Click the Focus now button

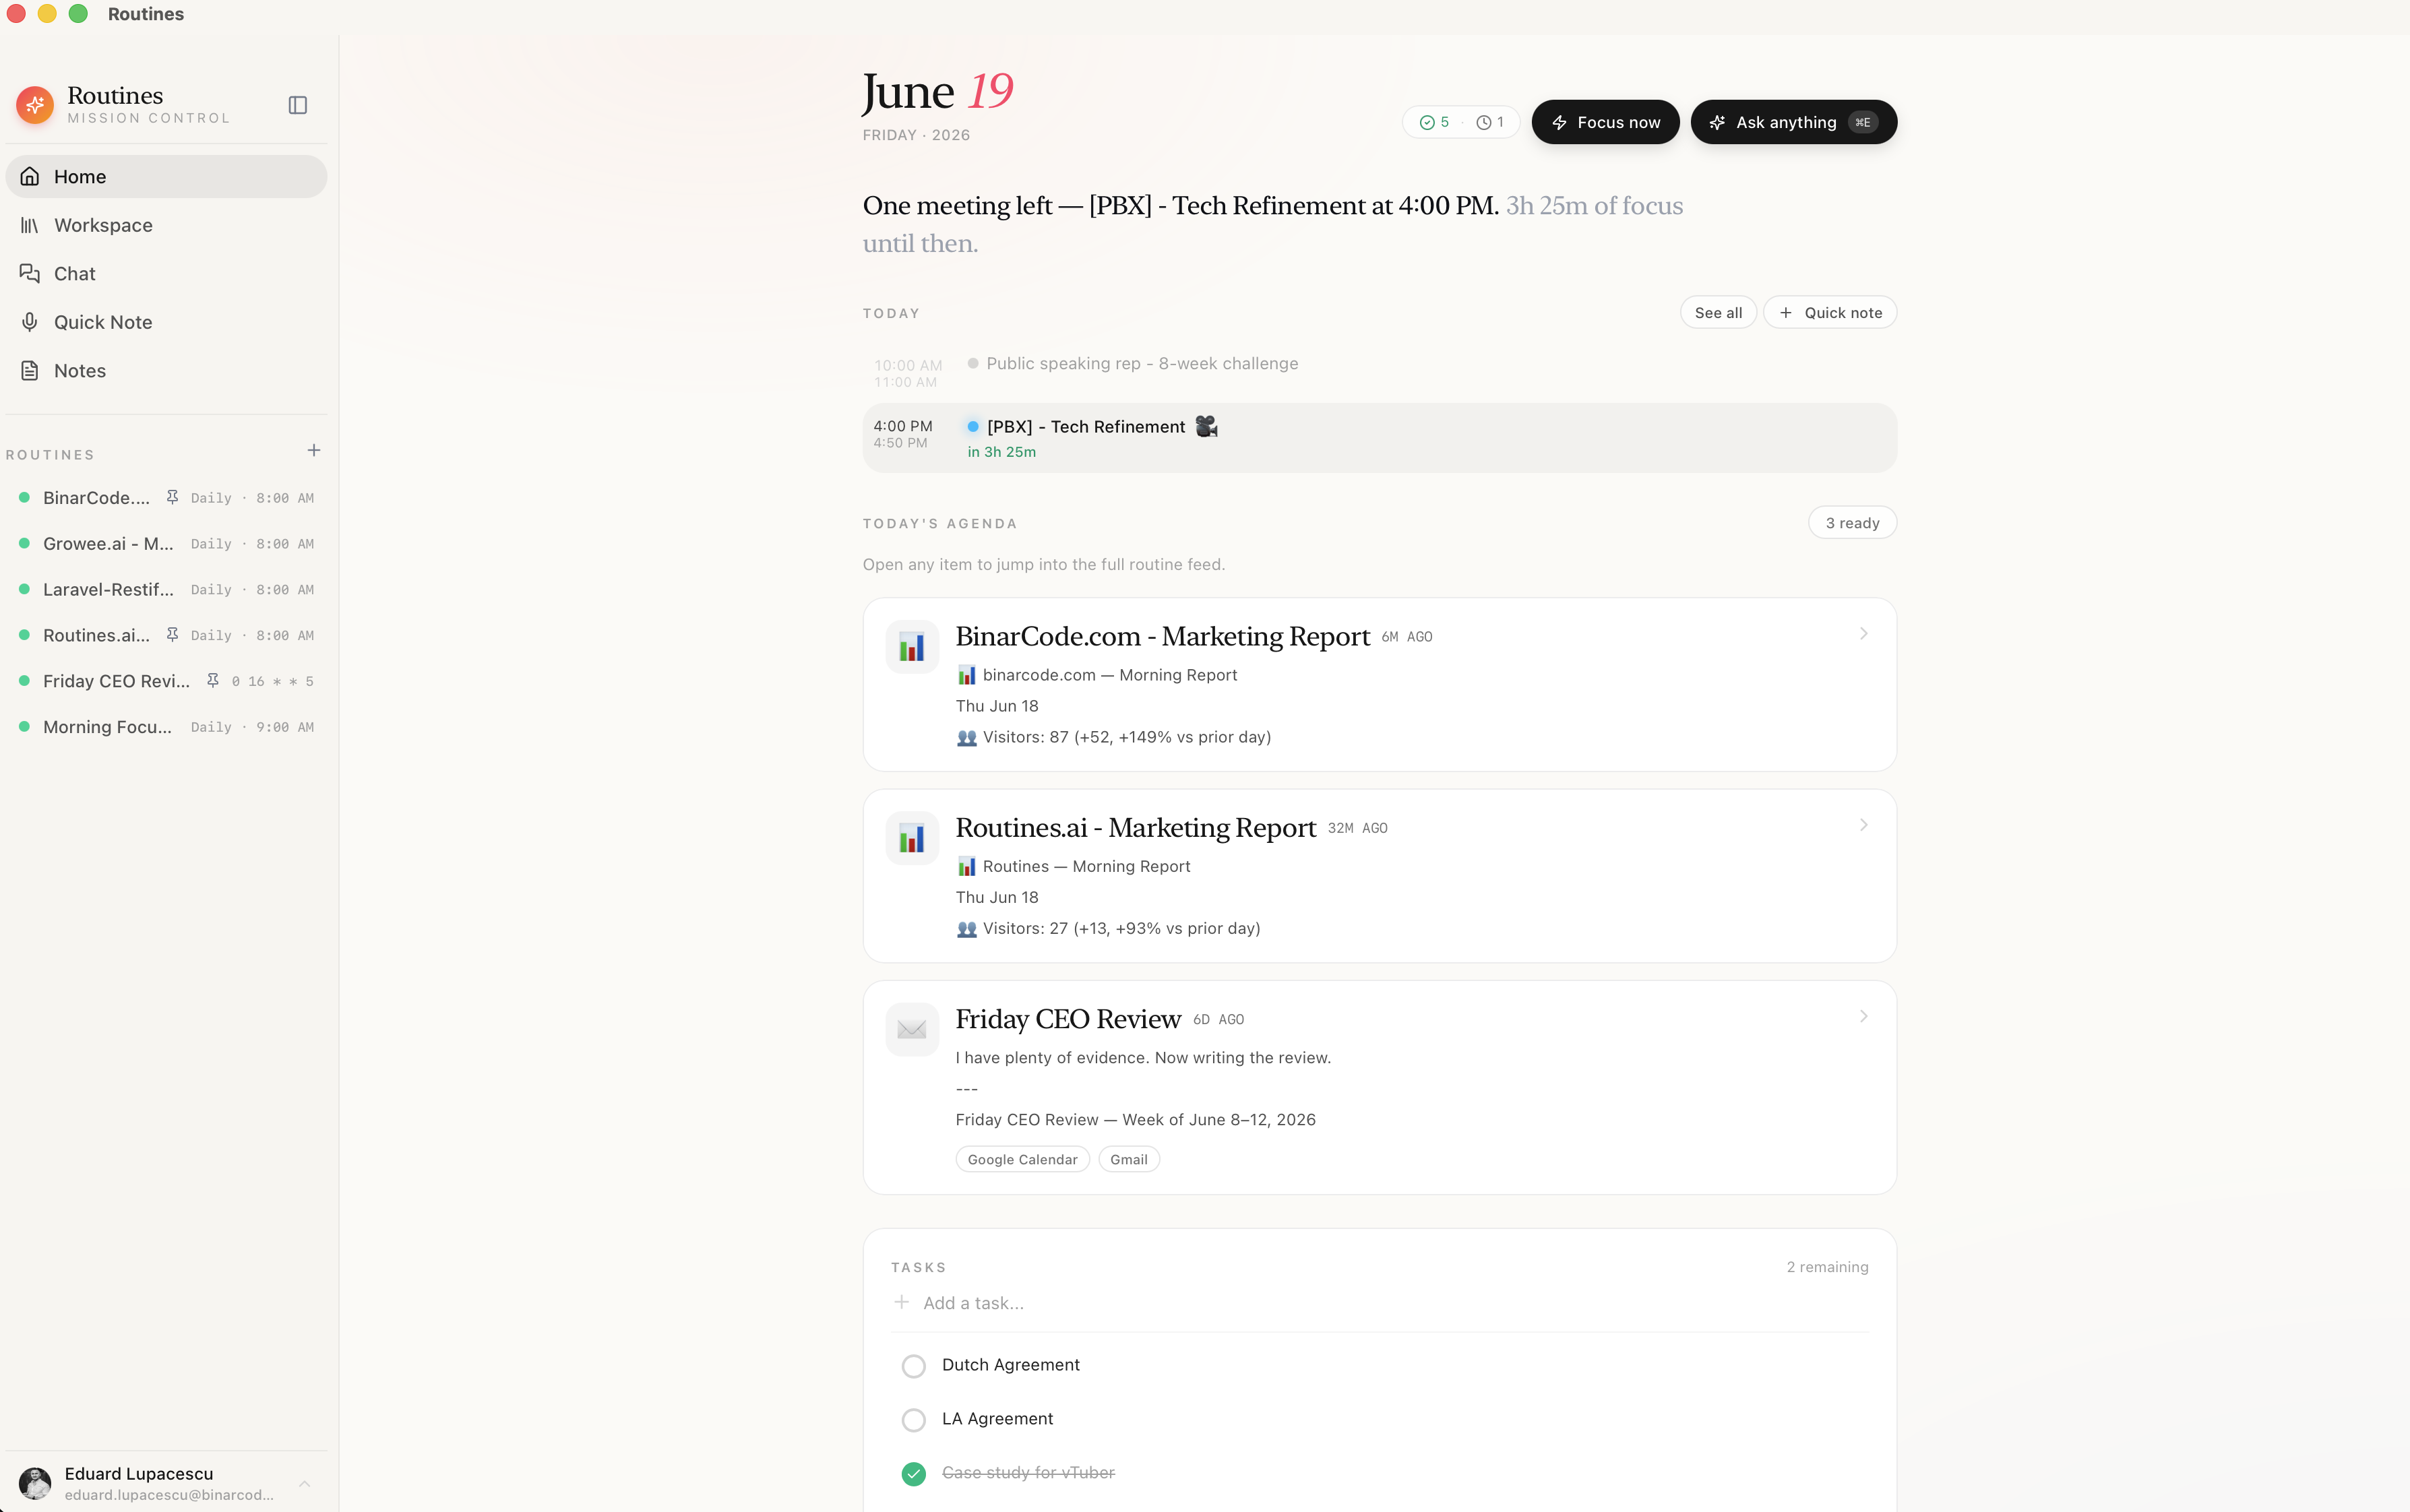tap(1605, 122)
